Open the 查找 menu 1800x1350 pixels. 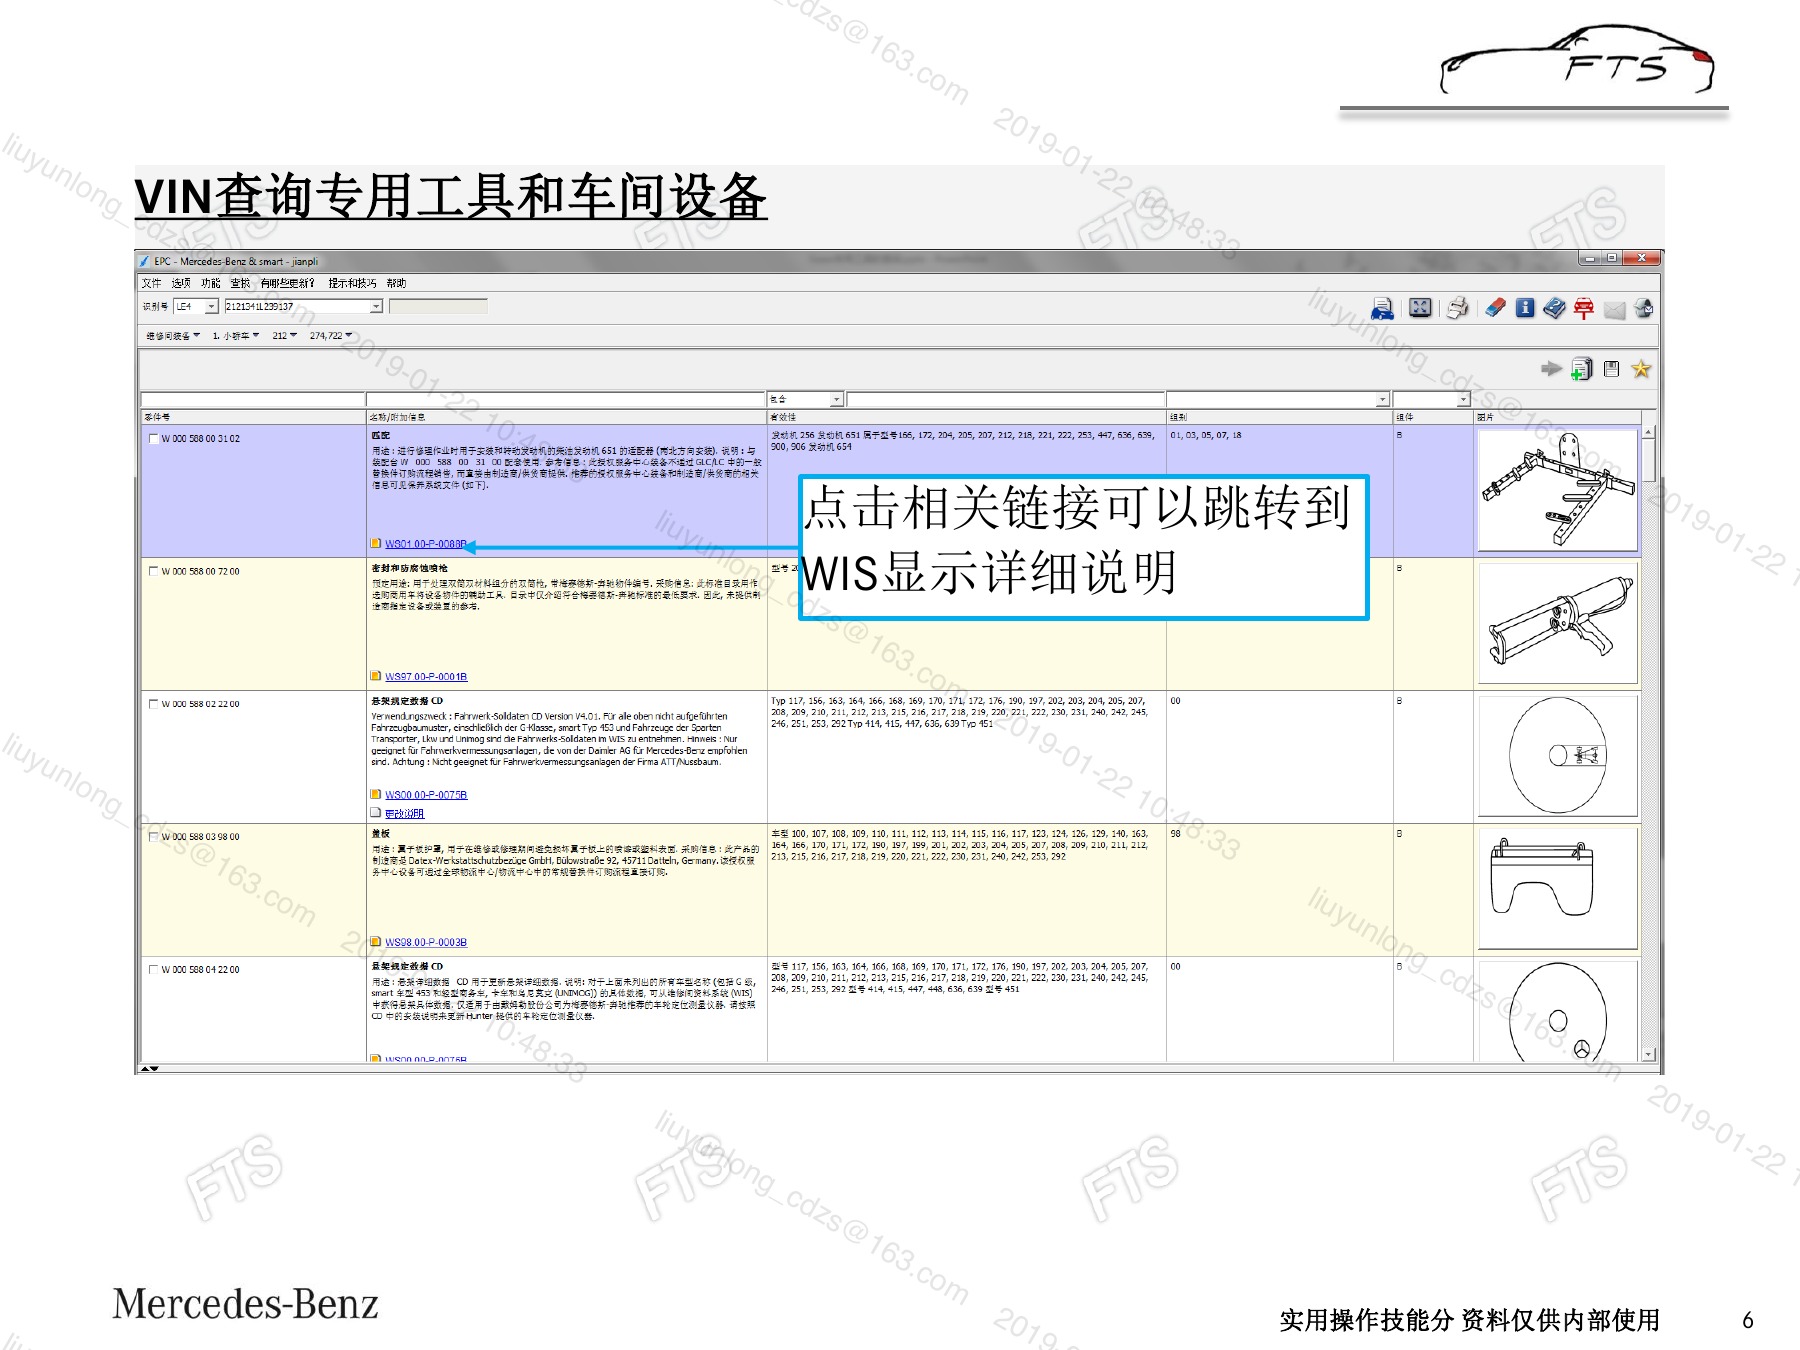coord(240,283)
